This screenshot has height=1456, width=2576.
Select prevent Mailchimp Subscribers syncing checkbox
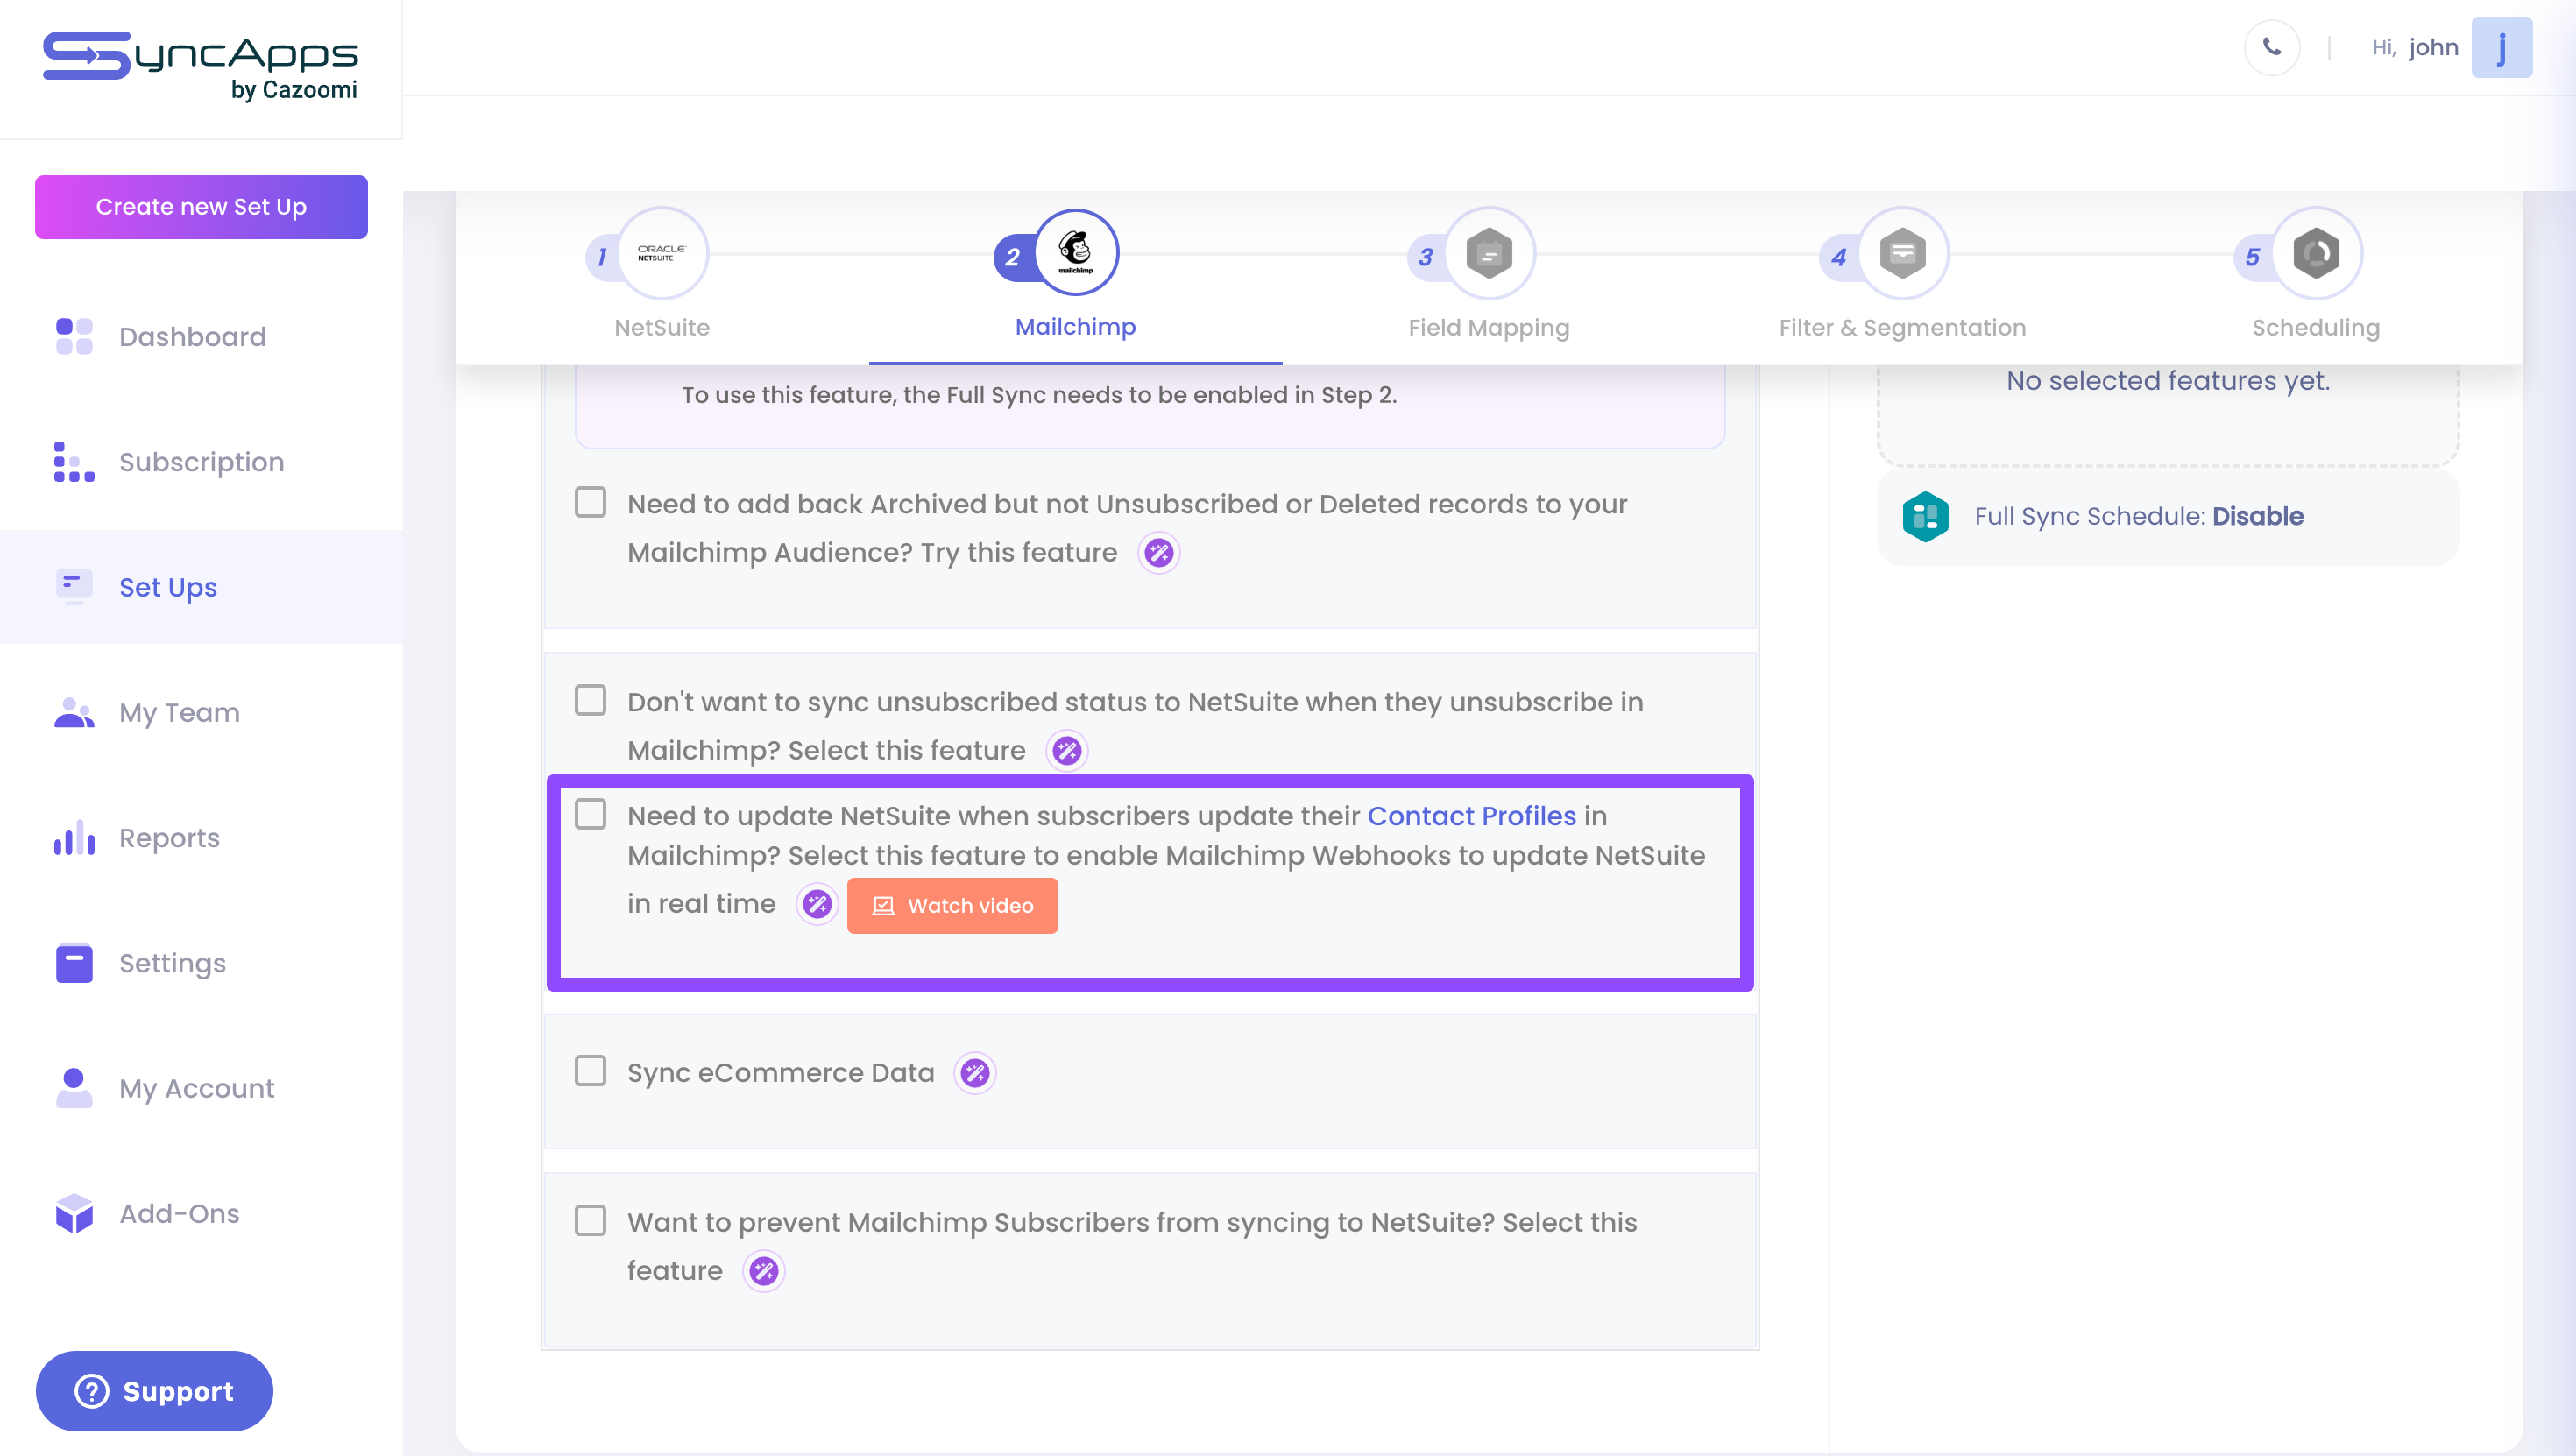pos(590,1220)
